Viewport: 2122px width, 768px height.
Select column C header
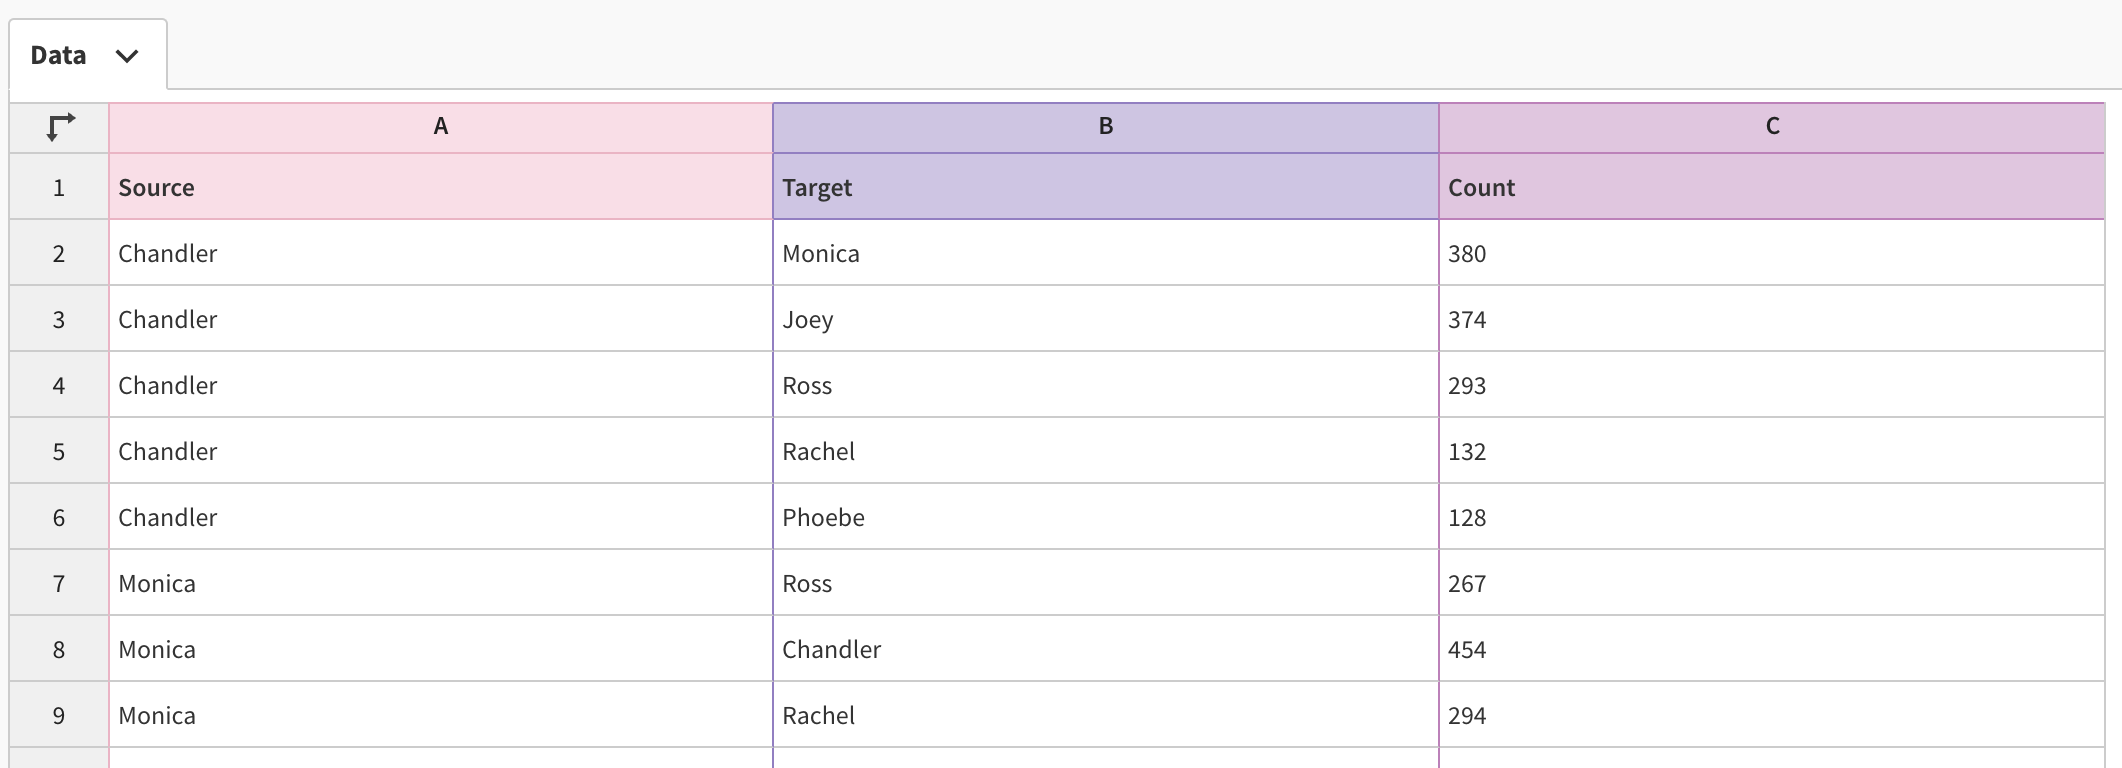coord(1771,127)
